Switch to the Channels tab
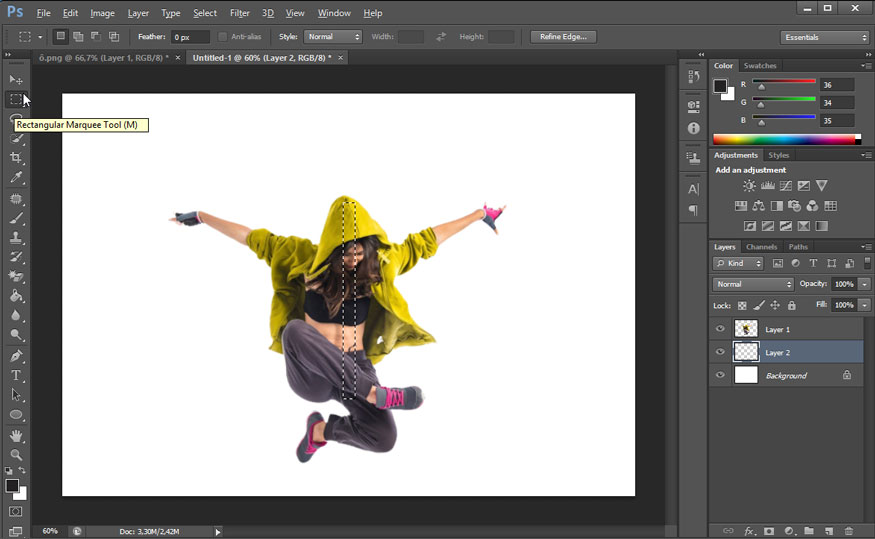 click(761, 247)
